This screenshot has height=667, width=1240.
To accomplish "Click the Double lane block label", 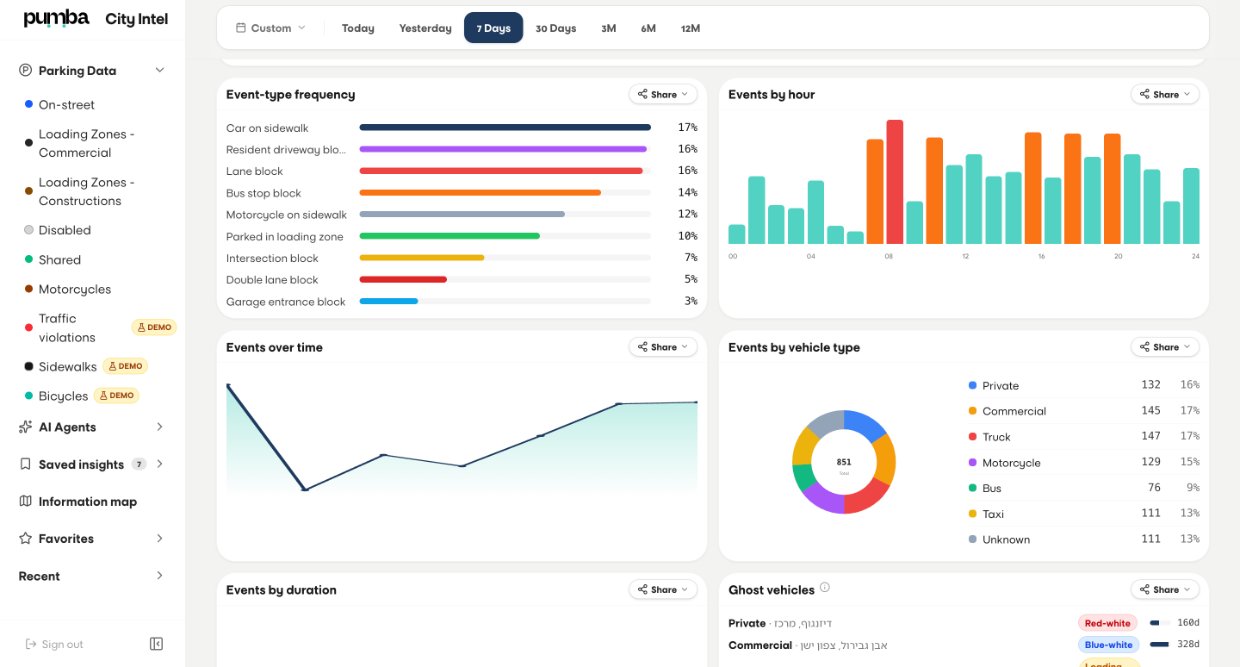I will pos(272,280).
